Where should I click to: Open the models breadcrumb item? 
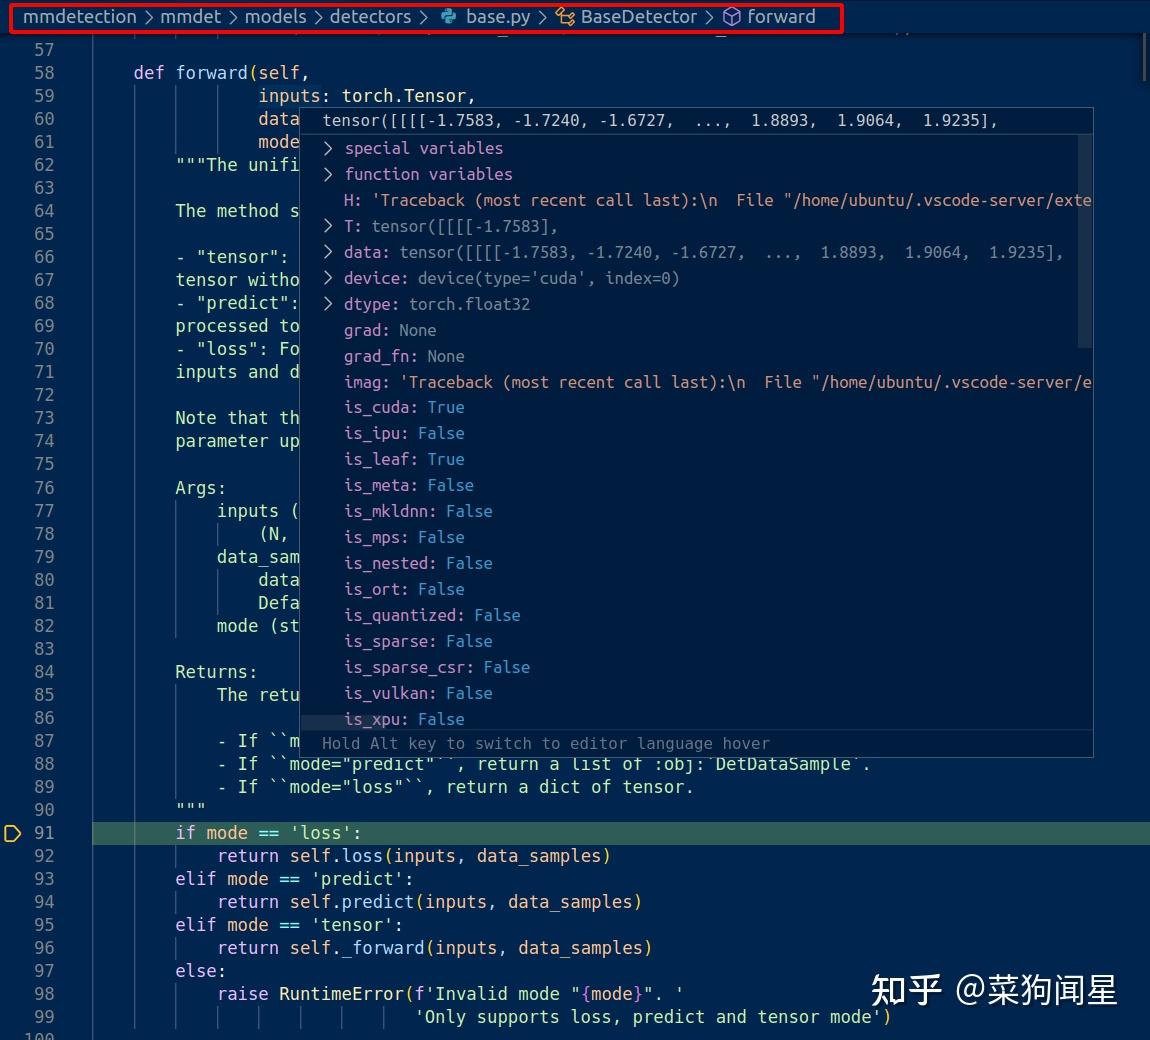click(x=275, y=17)
